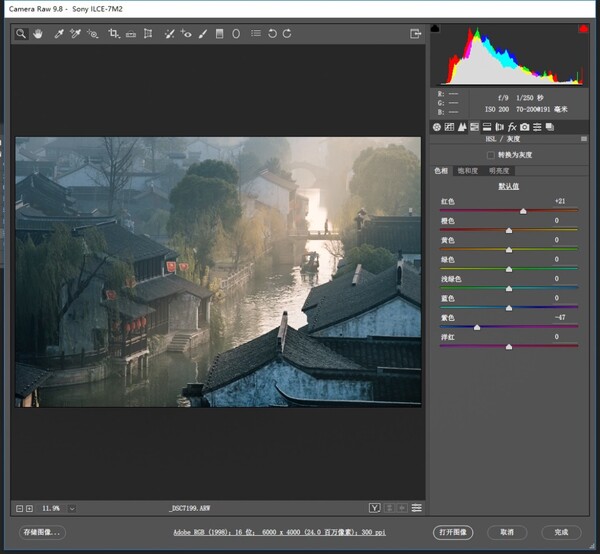
Task: Toggle highlight clipping warning
Action: point(583,28)
